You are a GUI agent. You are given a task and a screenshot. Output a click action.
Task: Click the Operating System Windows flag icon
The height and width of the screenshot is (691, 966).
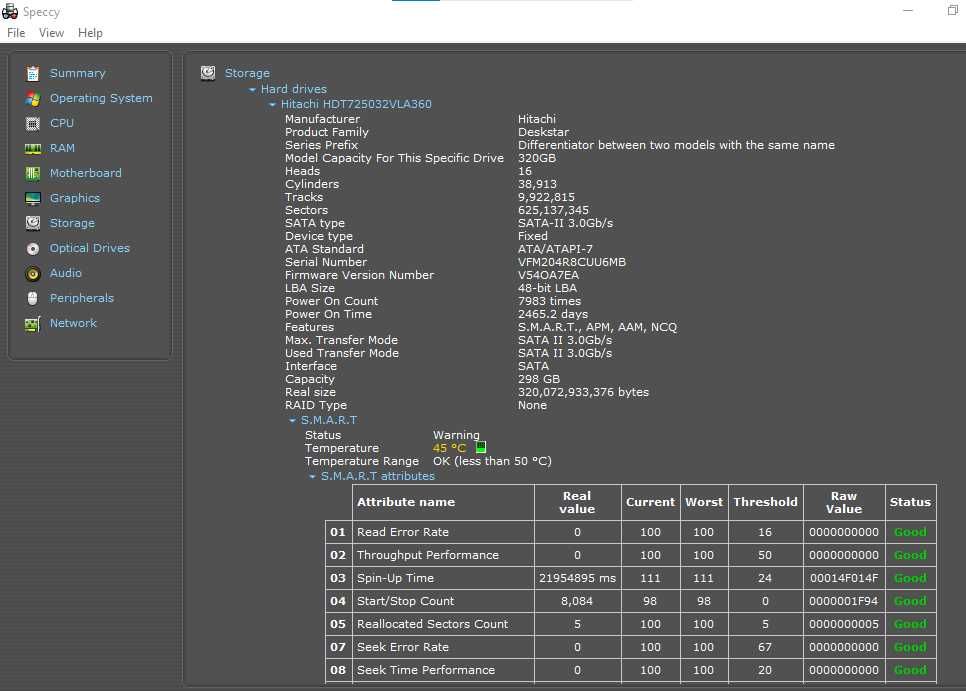[33, 99]
